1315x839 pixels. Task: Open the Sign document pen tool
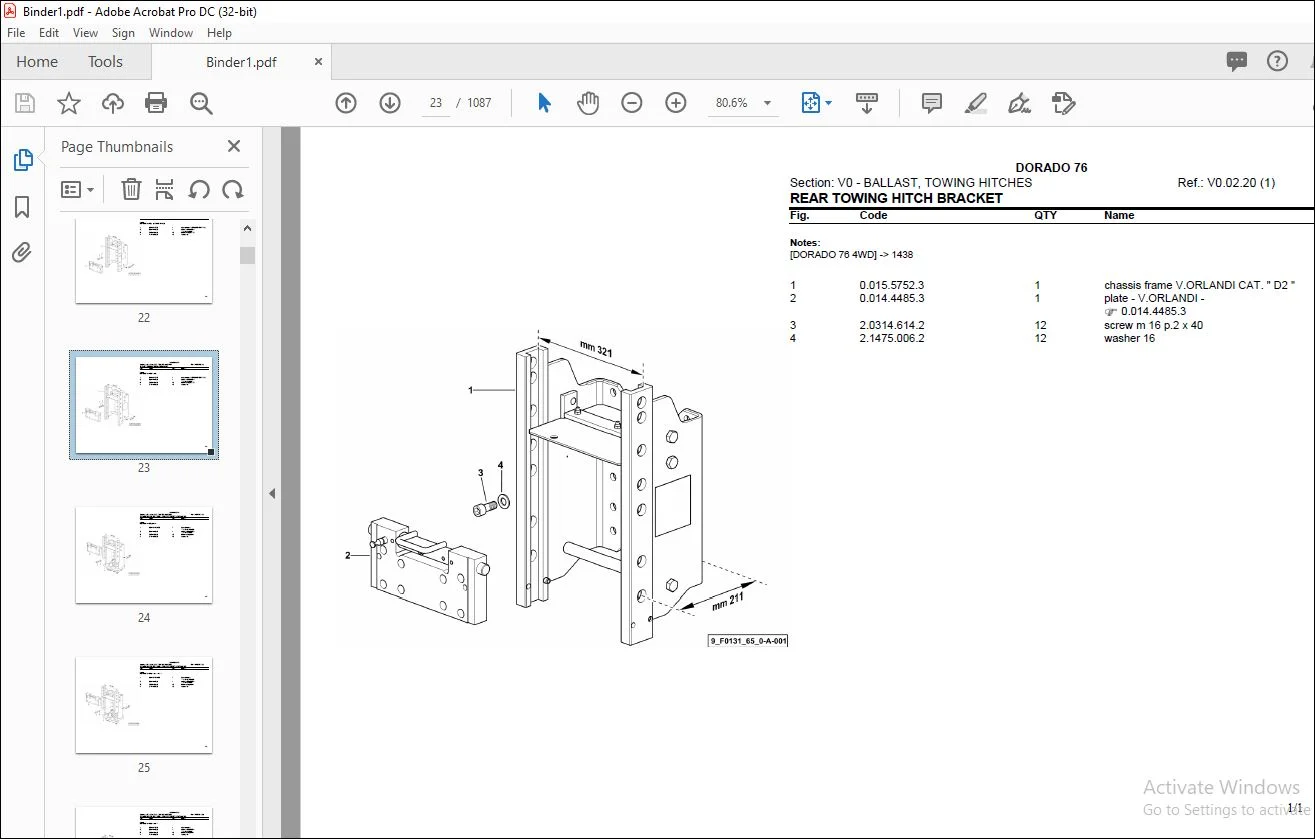coord(1020,103)
